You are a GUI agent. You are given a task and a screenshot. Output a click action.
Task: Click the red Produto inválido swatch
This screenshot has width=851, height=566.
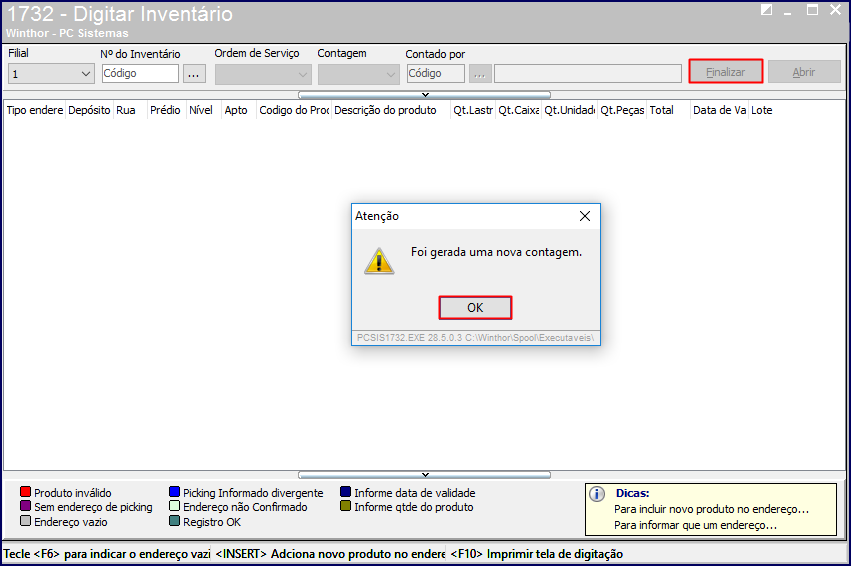coord(25,492)
